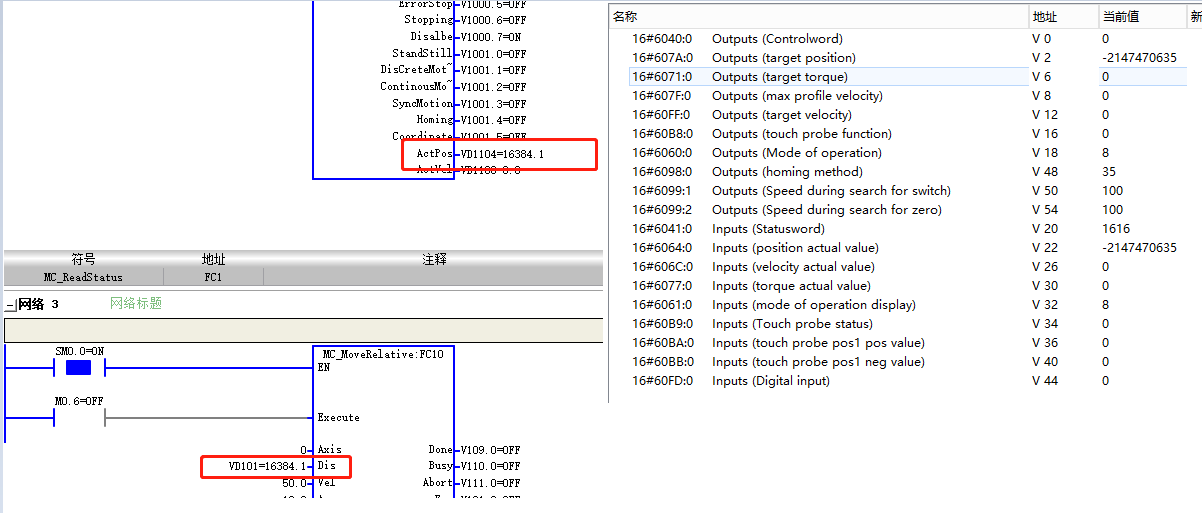This screenshot has height=513, width=1202.
Task: Select the Abort output V111.0=OFF
Action: (490, 482)
